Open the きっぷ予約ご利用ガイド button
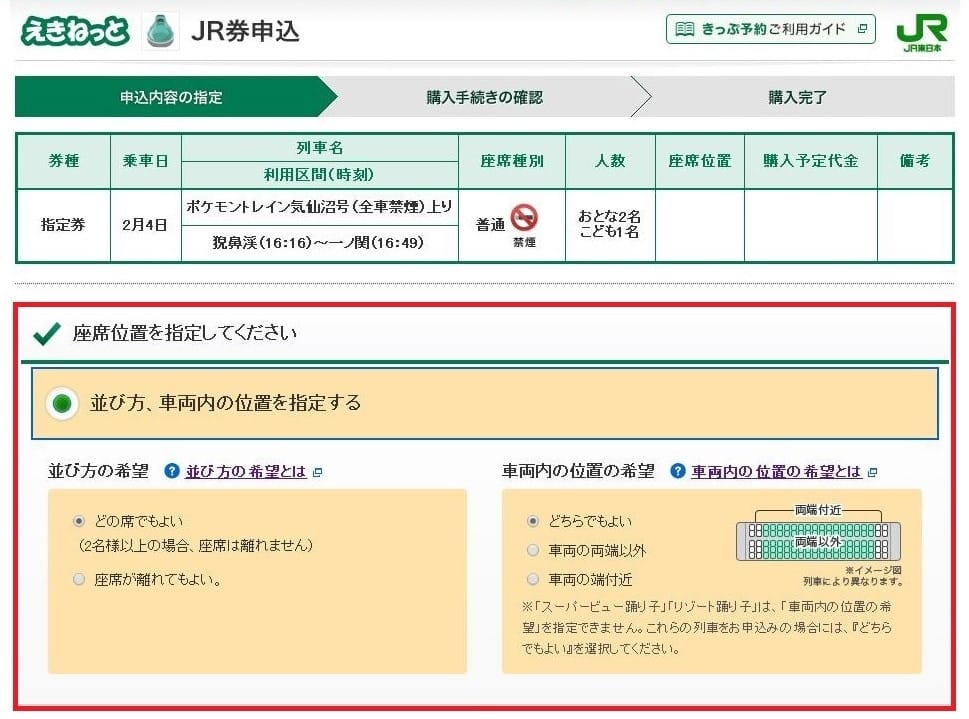Image resolution: width=969 pixels, height=719 pixels. tap(770, 29)
